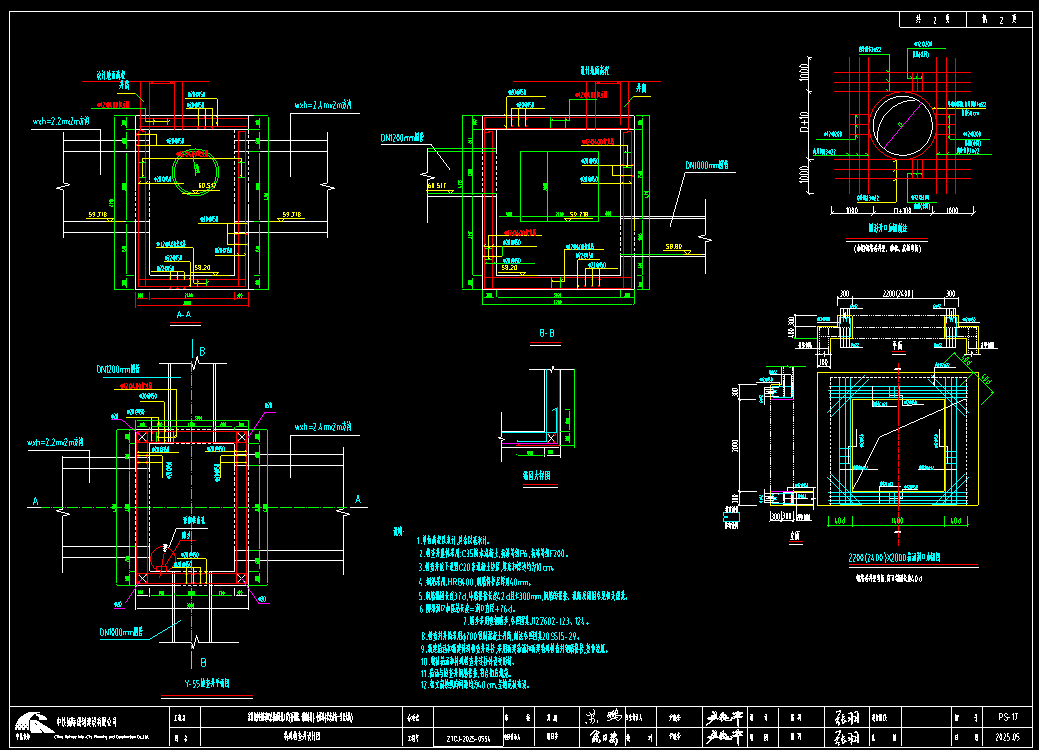The width and height of the screenshot is (1039, 750).
Task: Click the A-A section title label
Action: click(x=184, y=314)
